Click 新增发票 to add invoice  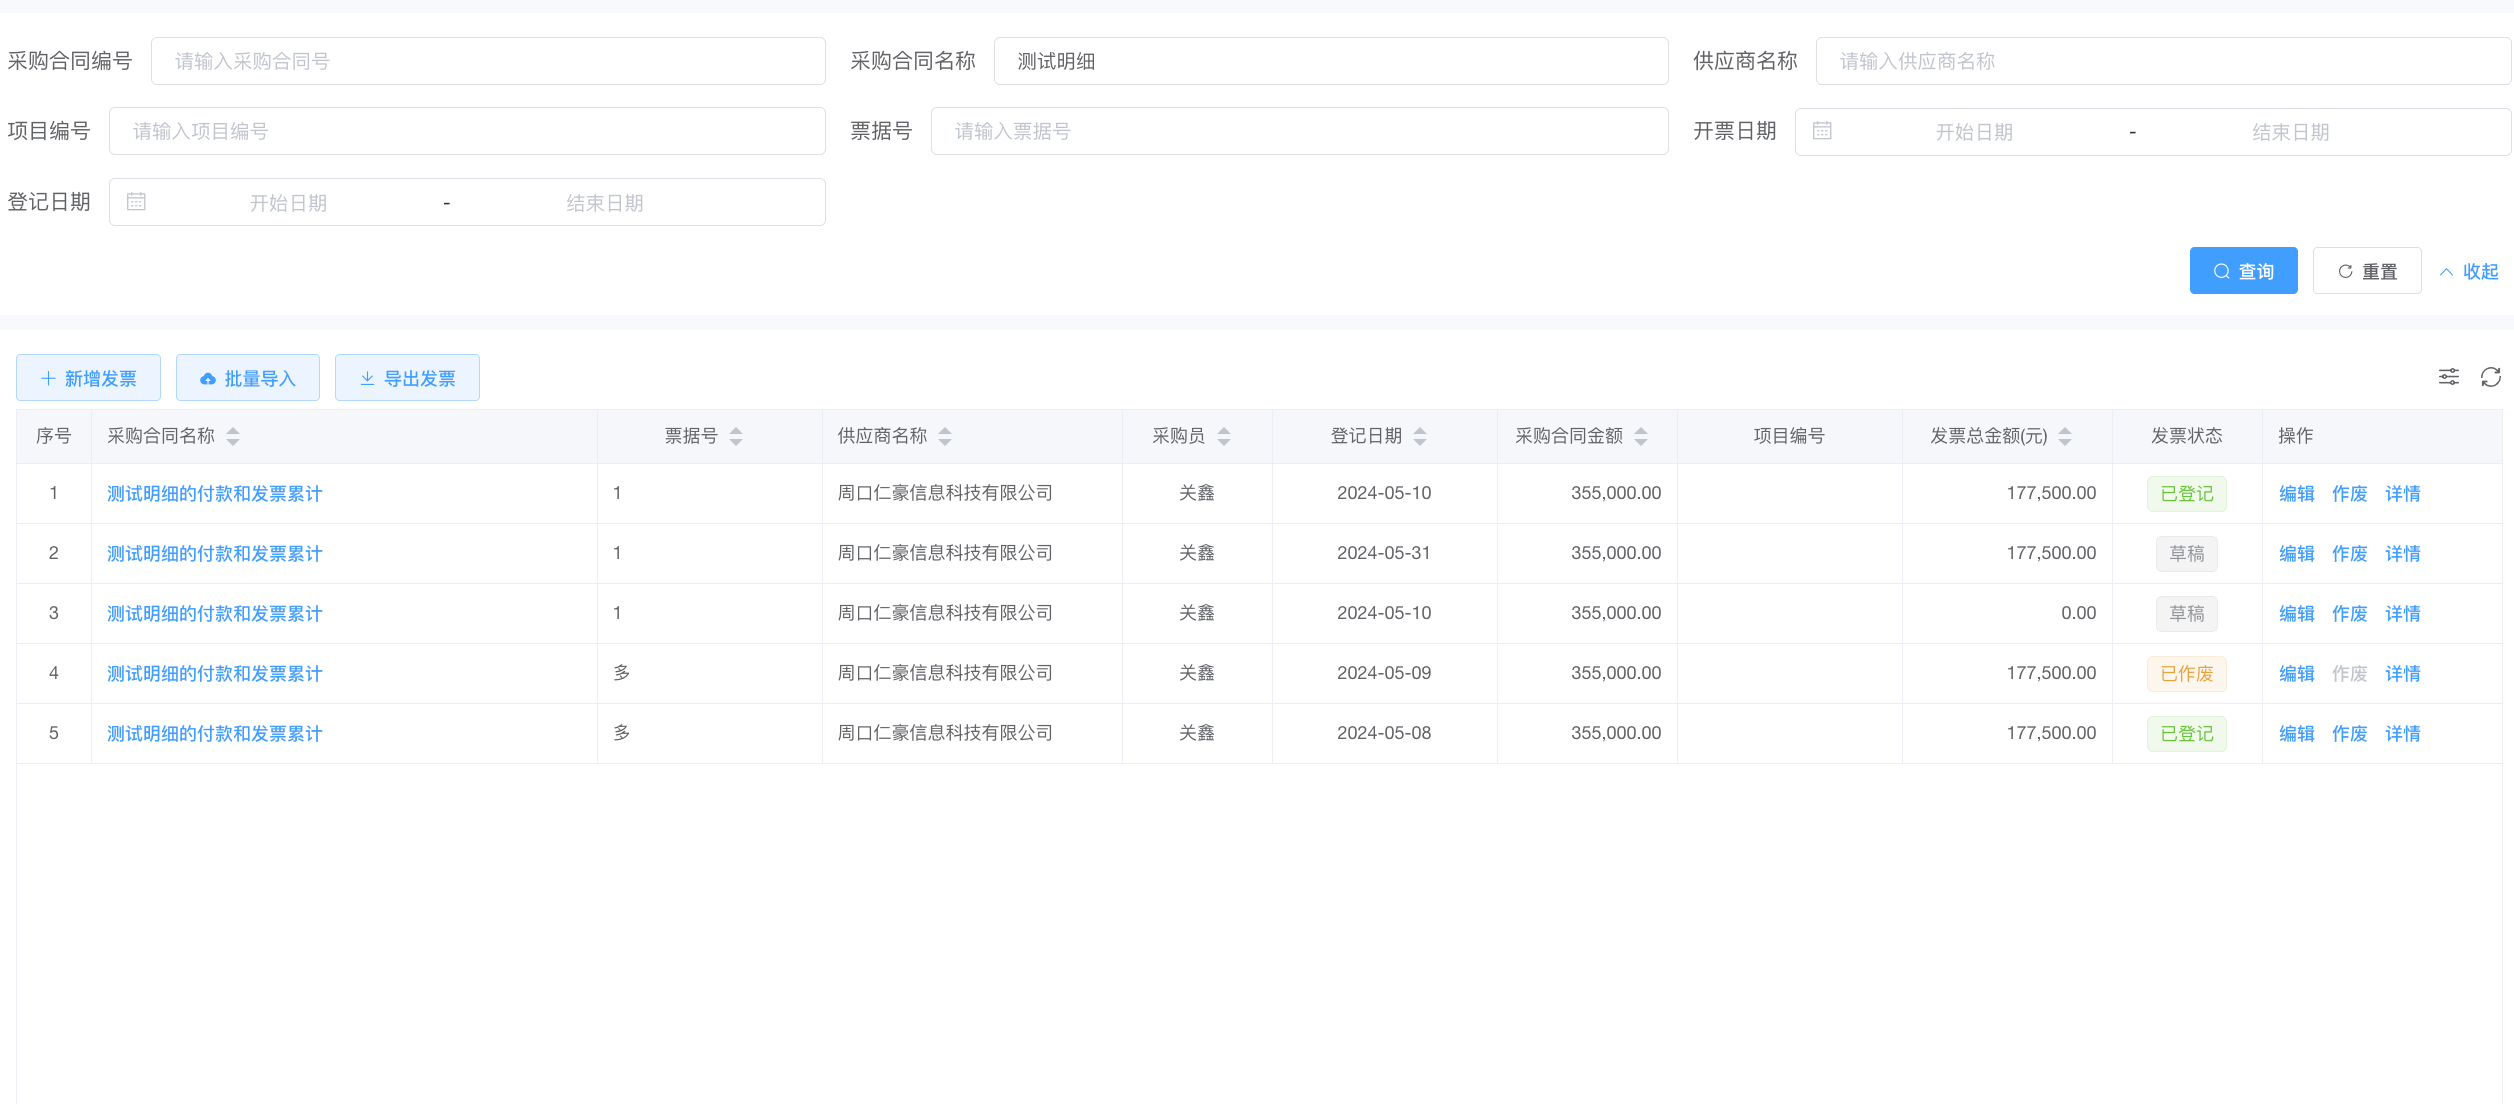[88, 378]
